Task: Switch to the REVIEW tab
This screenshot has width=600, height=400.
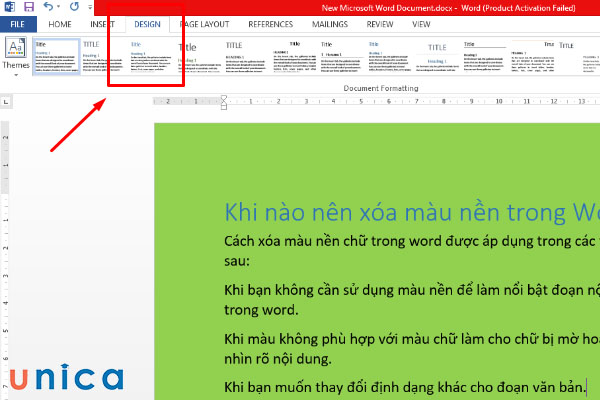Action: point(380,24)
